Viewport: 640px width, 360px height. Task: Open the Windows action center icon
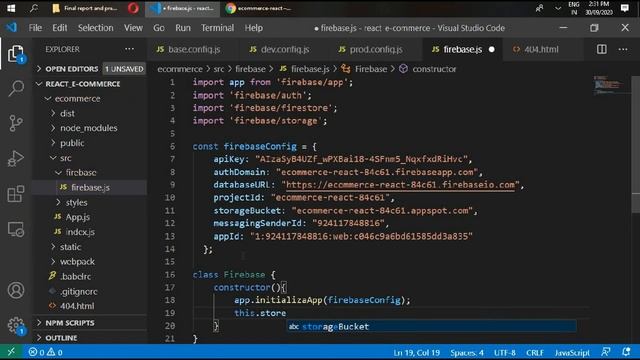tap(624, 8)
